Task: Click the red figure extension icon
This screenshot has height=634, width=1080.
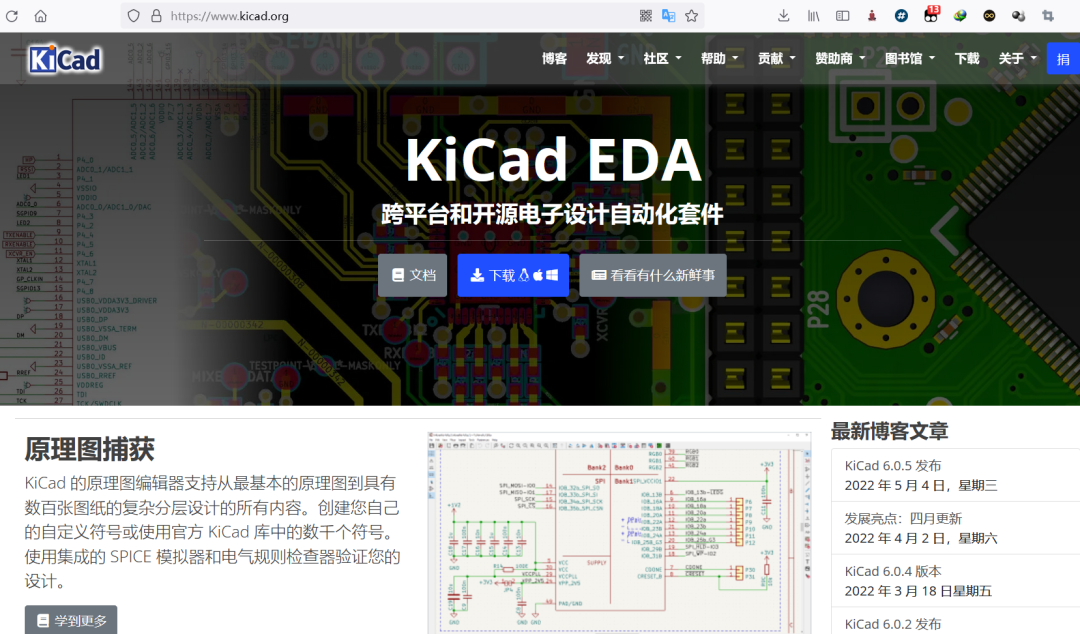Action: pyautogui.click(x=872, y=16)
